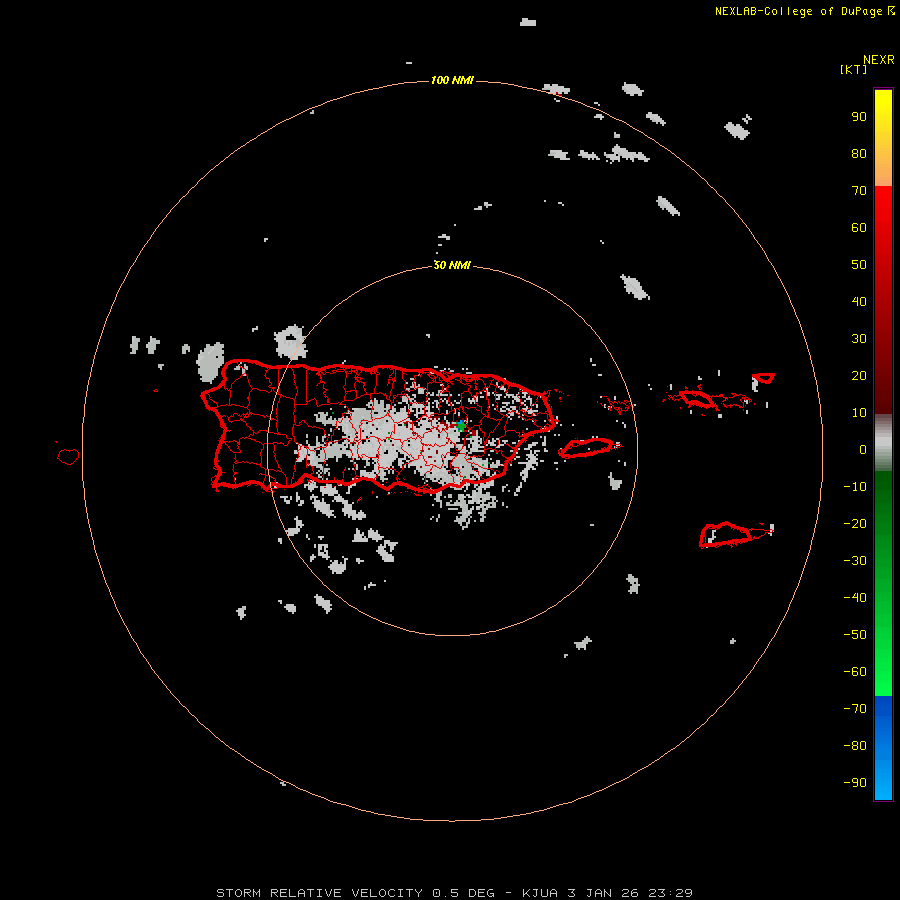Click the NEXR label above the color bar
The height and width of the screenshot is (900, 900).
(878, 60)
